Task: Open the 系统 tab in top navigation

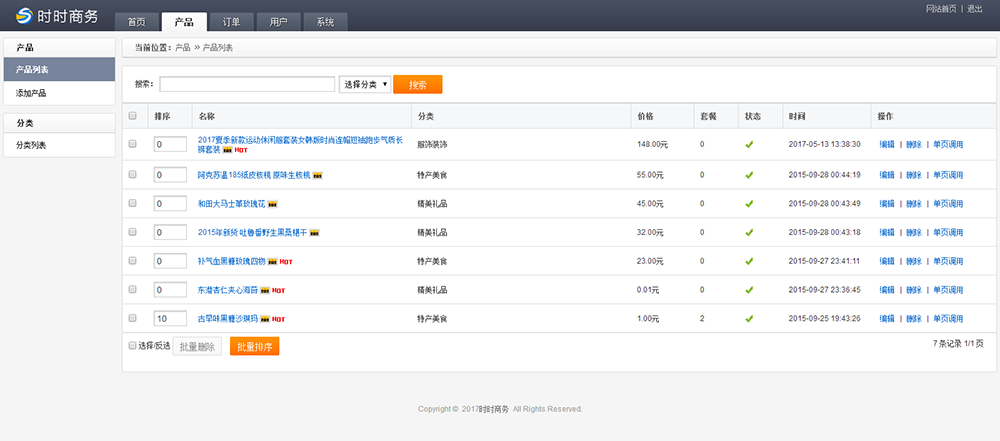Action: pyautogui.click(x=325, y=22)
